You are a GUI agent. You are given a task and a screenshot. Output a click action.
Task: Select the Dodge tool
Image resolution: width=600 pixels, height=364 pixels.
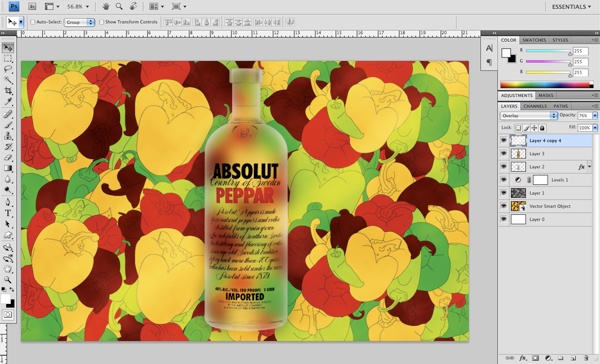(8, 190)
